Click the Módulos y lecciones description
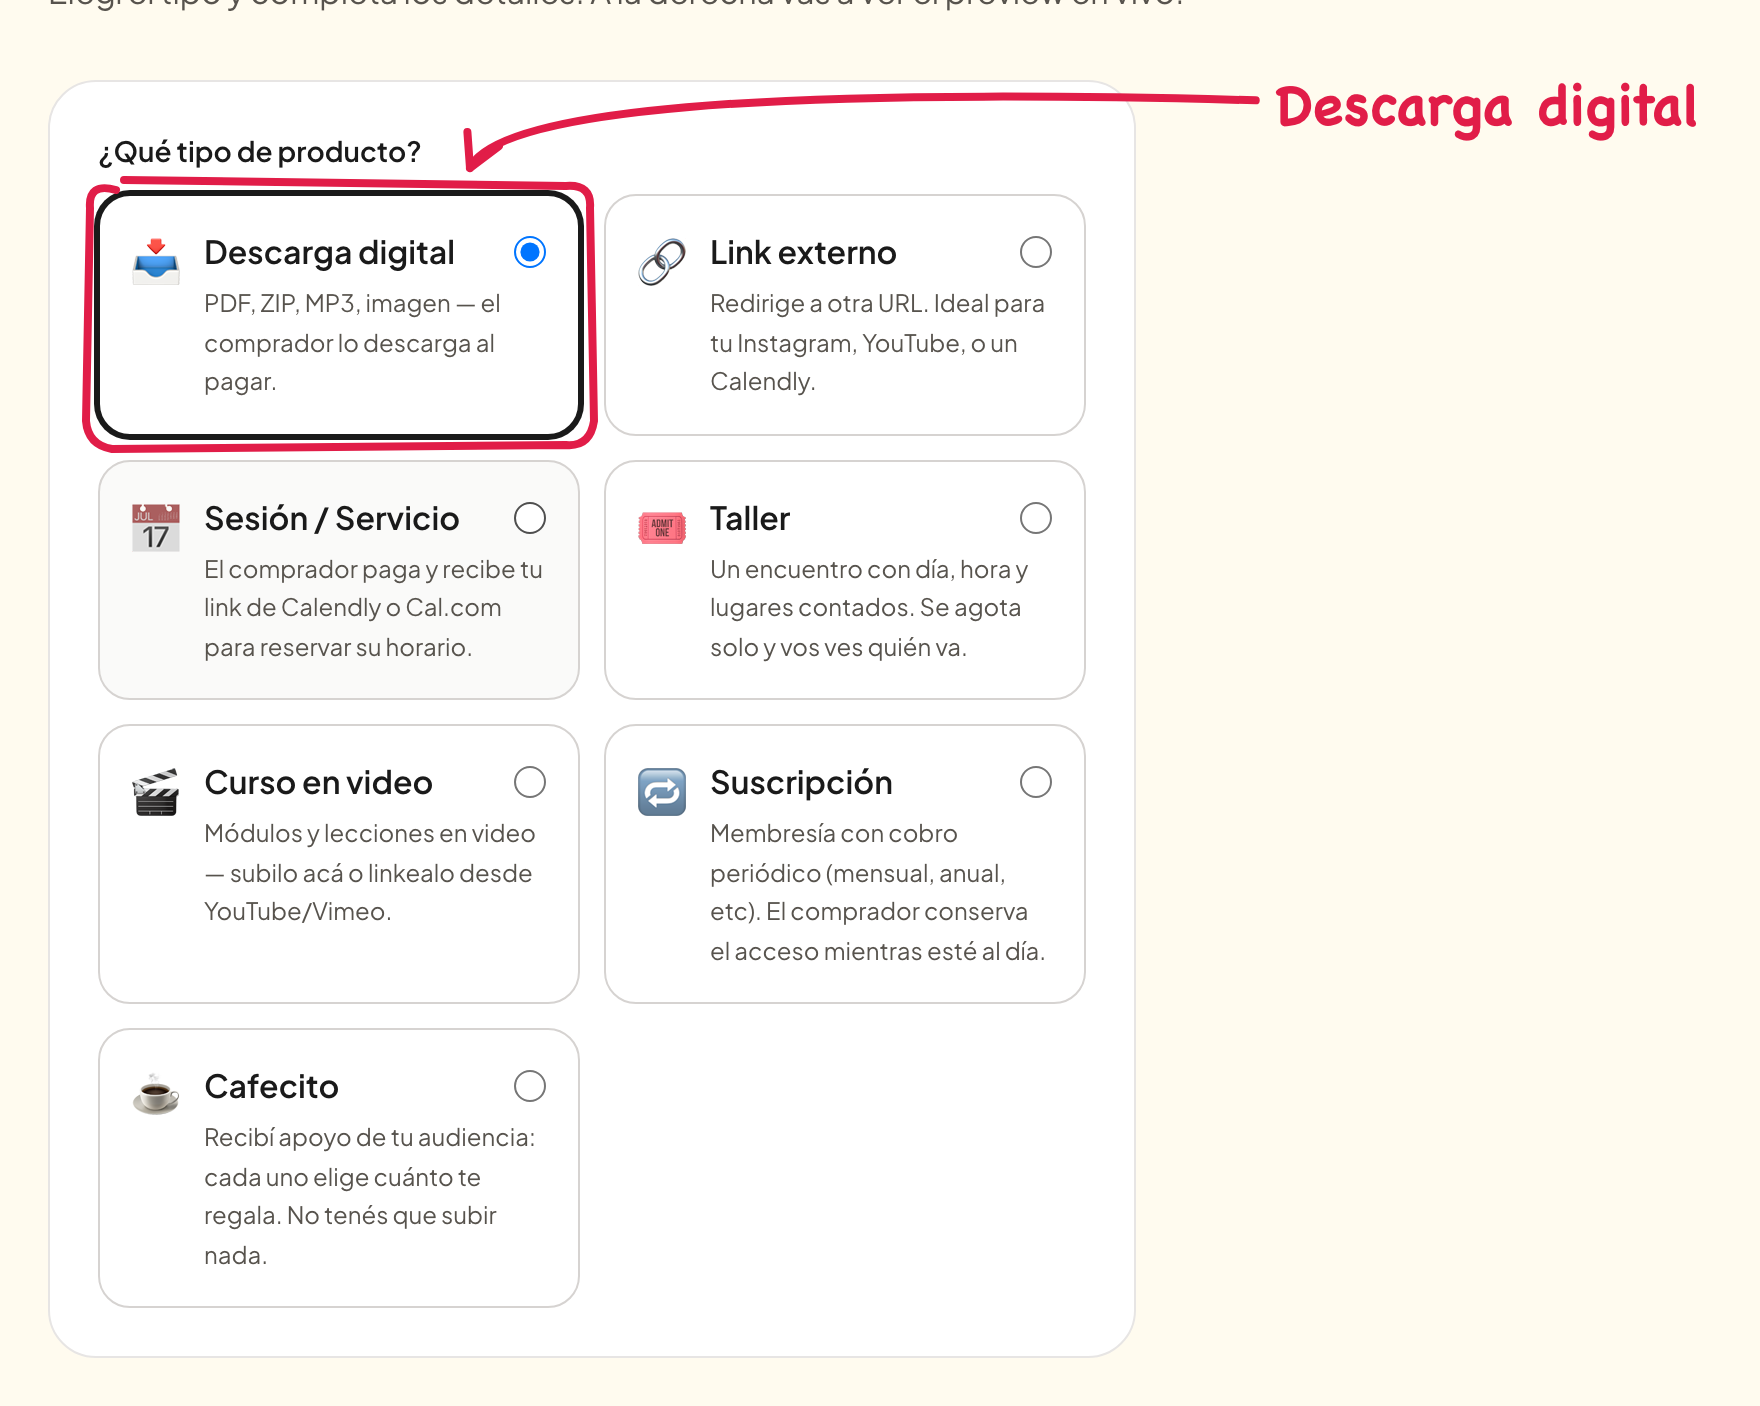 (x=370, y=872)
